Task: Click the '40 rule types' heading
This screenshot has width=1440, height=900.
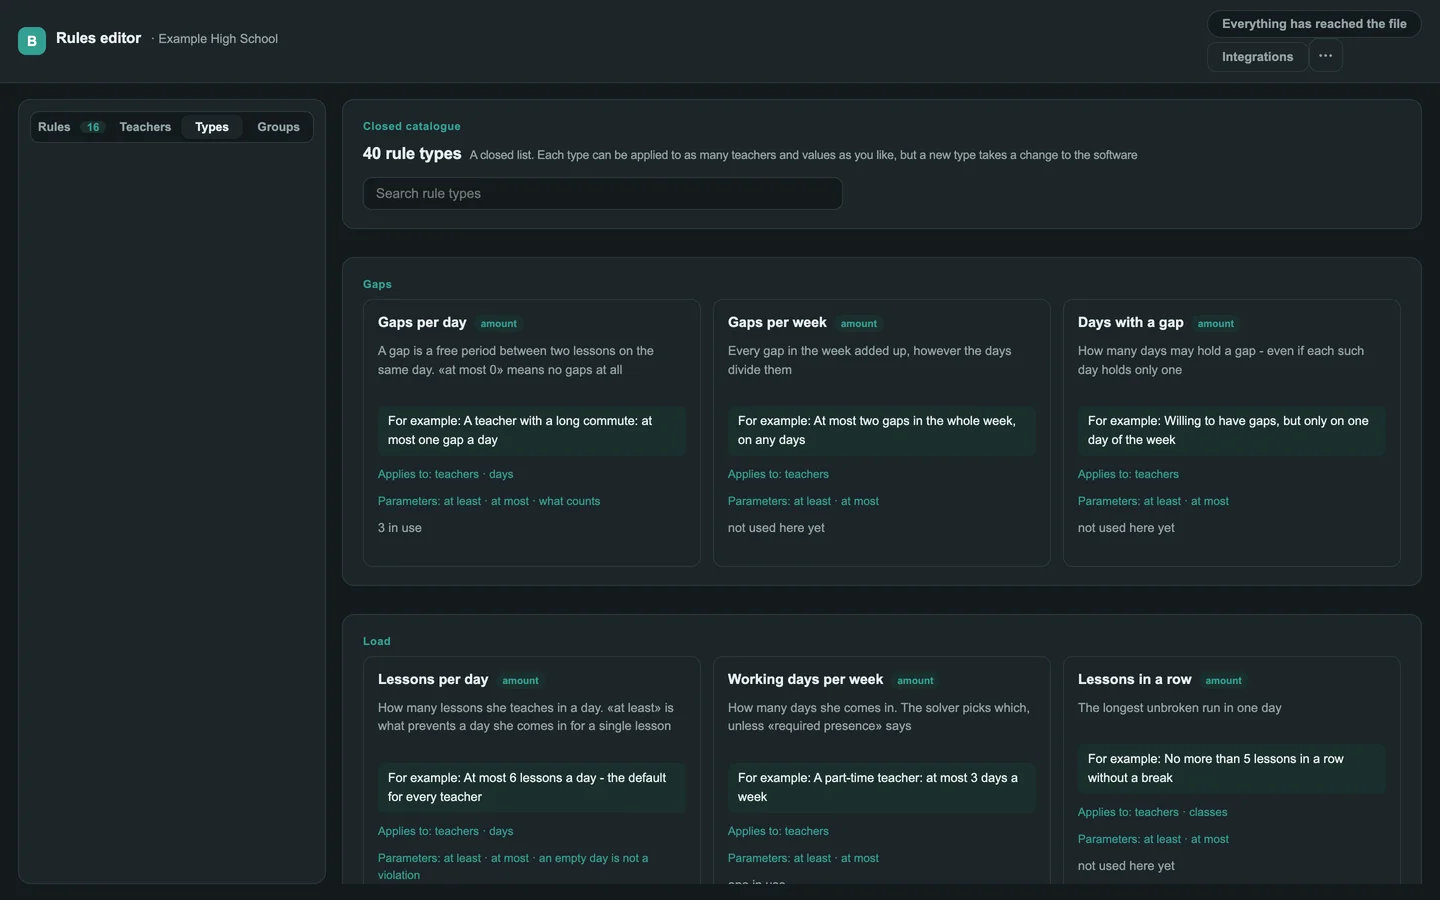Action: [x=412, y=154]
